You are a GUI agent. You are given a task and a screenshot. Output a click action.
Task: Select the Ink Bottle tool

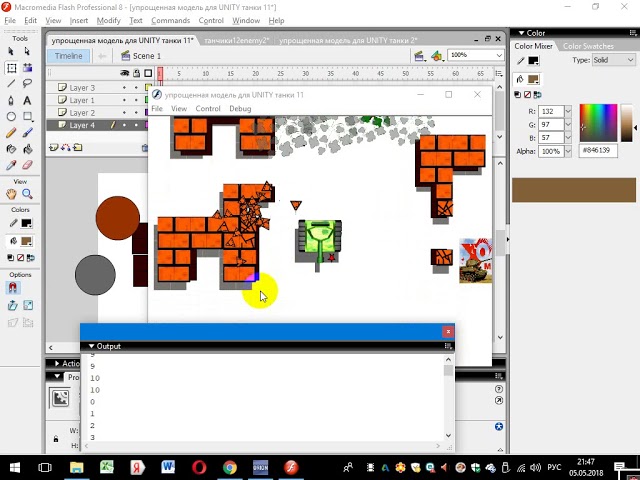pyautogui.click(x=11, y=149)
